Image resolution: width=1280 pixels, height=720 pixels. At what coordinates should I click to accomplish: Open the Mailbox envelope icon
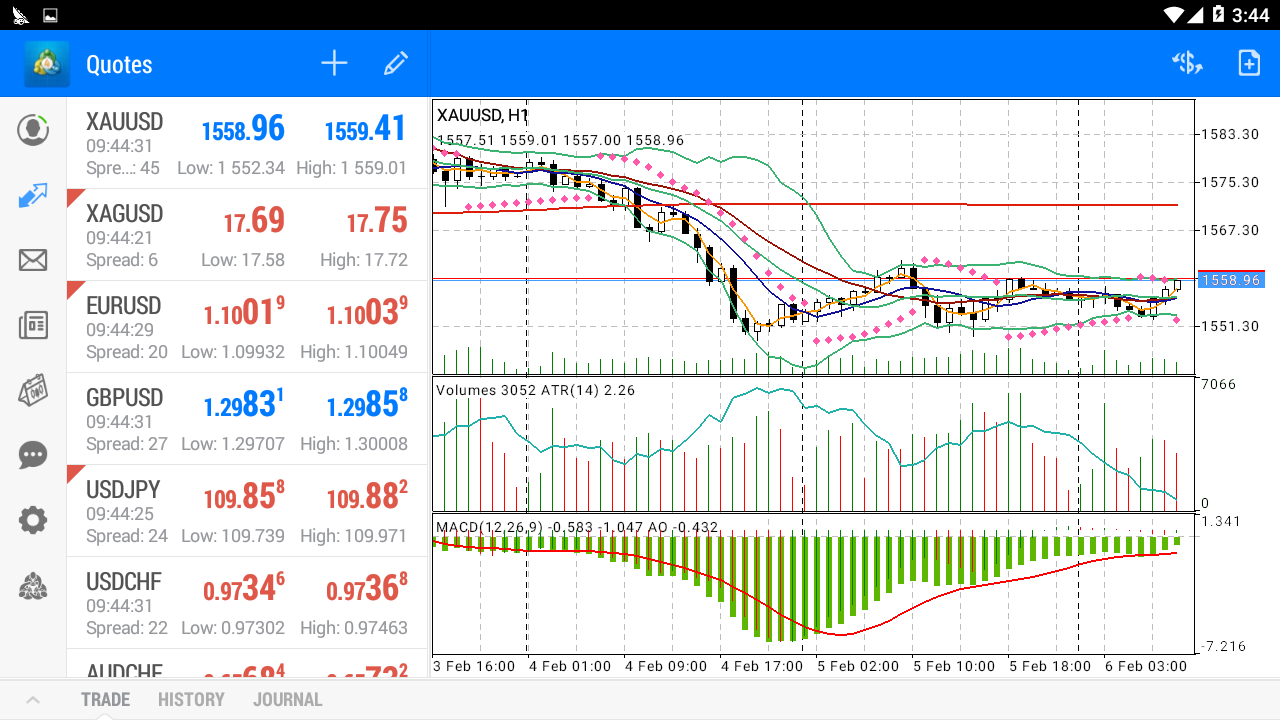click(33, 261)
